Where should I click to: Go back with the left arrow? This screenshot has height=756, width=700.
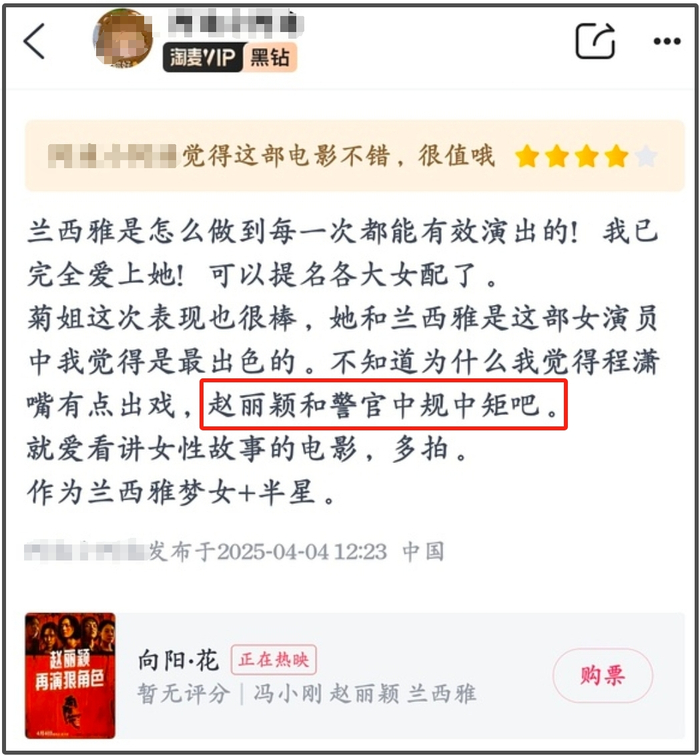pos(34,41)
